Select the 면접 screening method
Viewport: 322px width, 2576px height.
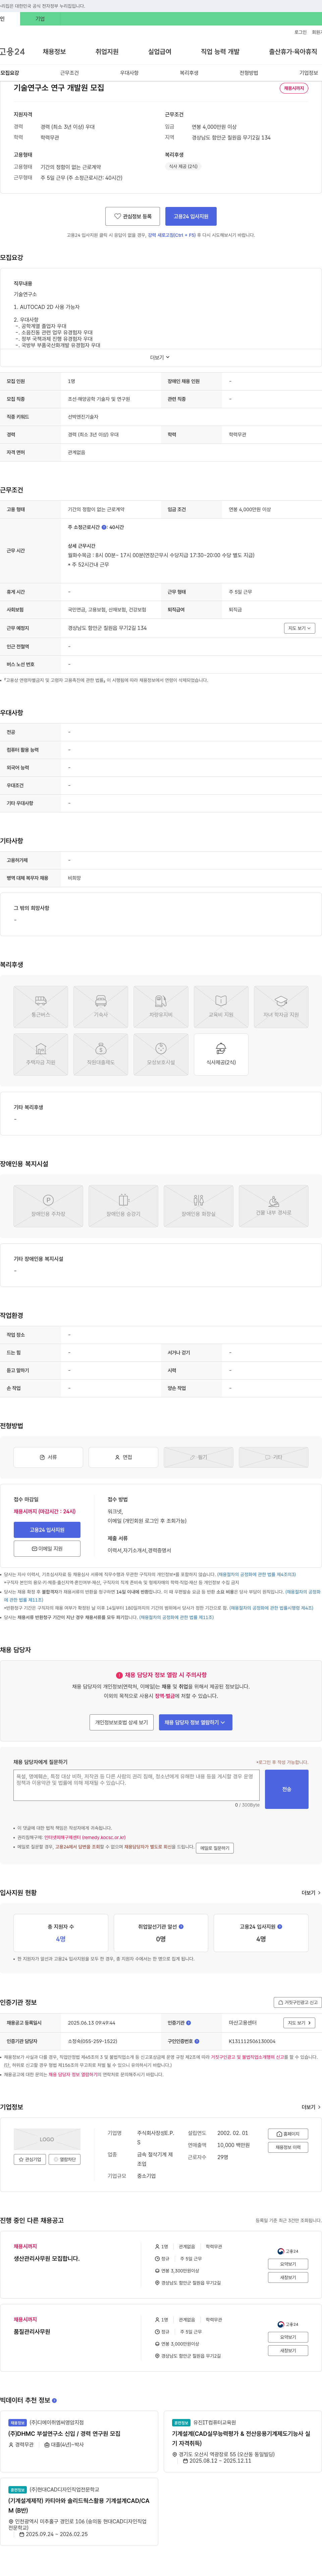pos(123,1457)
